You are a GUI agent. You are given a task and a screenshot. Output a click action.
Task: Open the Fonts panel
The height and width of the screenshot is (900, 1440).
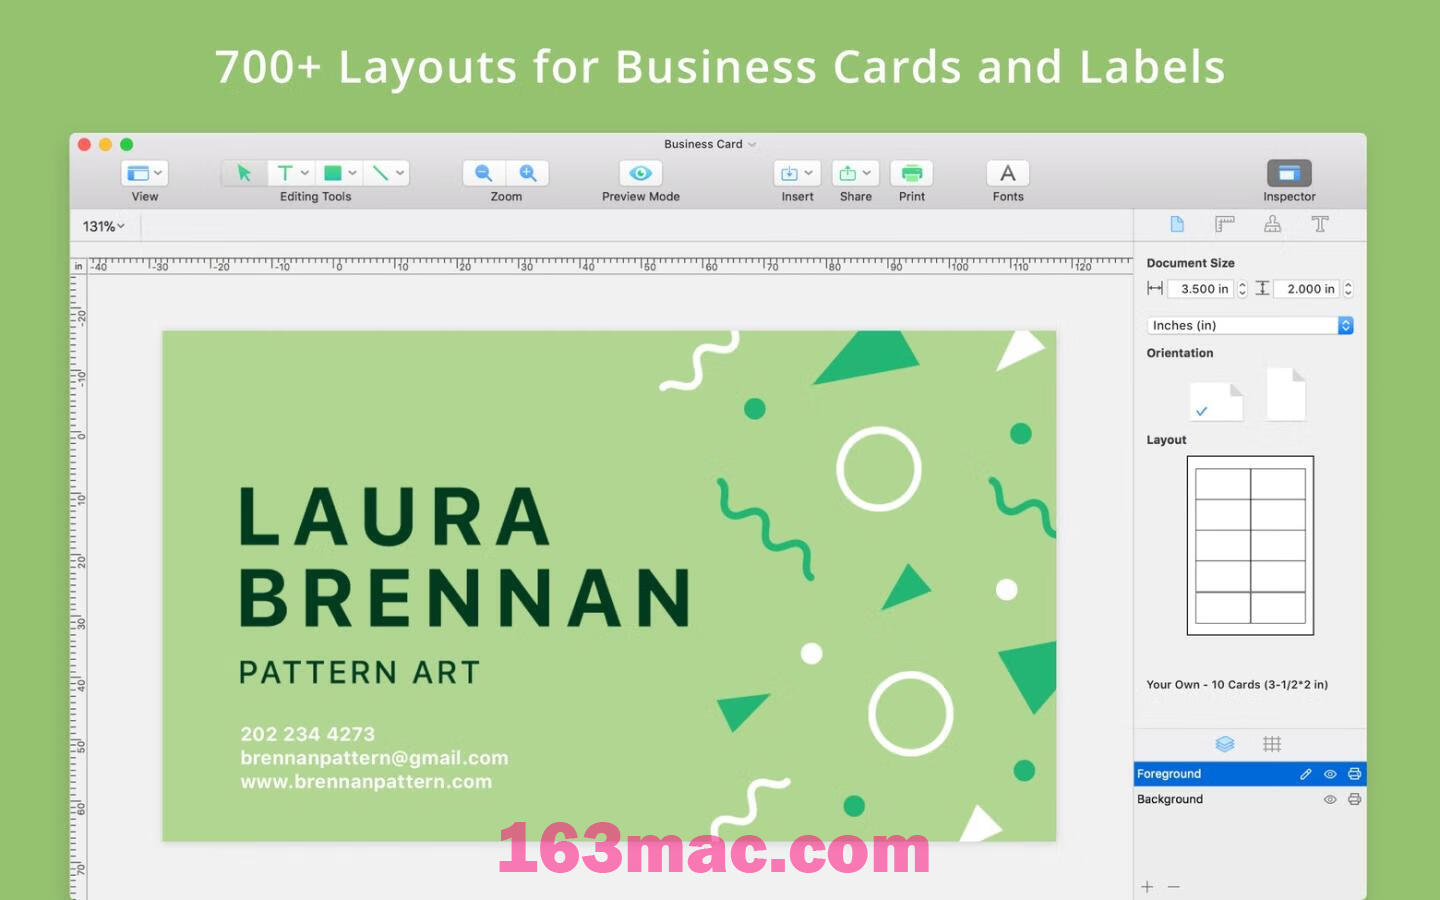click(1008, 173)
